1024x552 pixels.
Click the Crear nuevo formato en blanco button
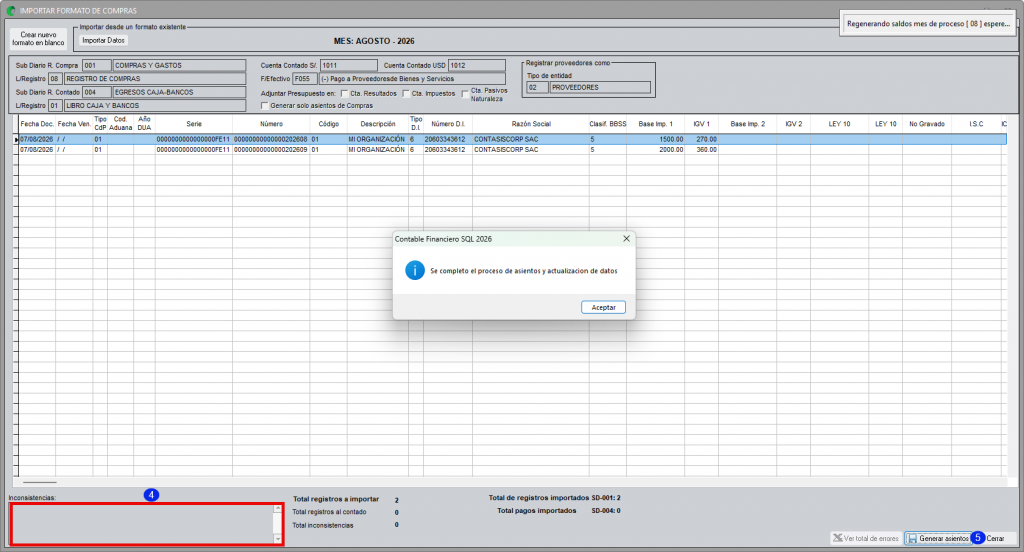[38, 39]
